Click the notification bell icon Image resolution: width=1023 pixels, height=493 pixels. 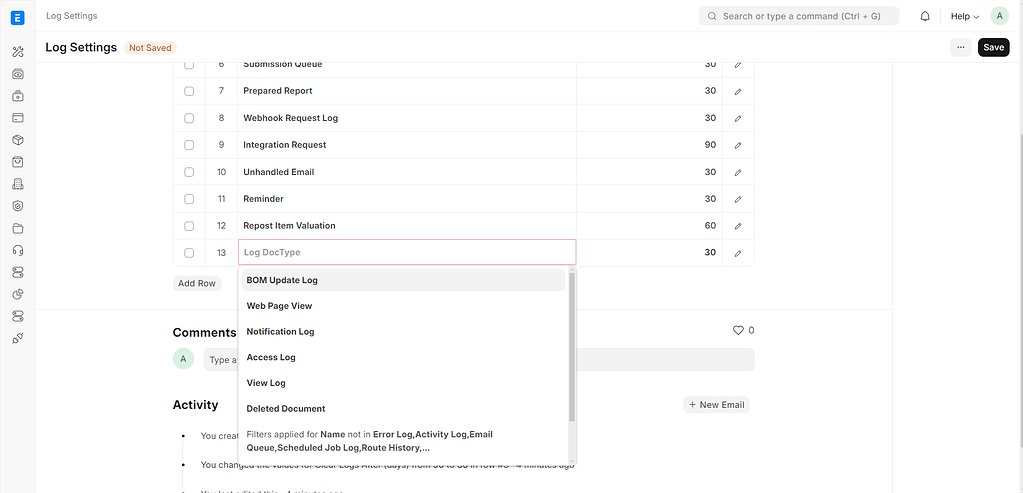(925, 16)
